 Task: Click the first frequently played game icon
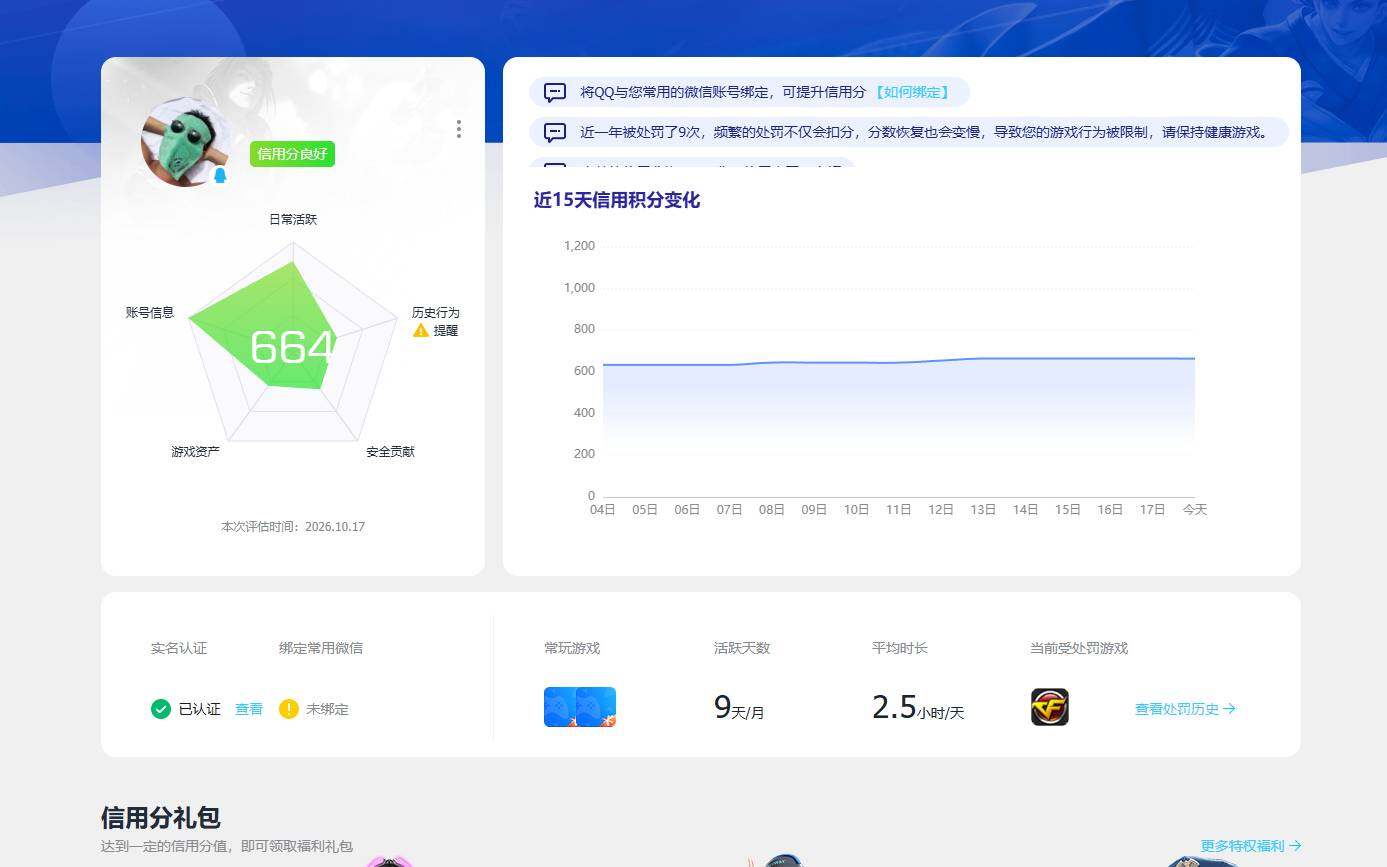point(561,707)
